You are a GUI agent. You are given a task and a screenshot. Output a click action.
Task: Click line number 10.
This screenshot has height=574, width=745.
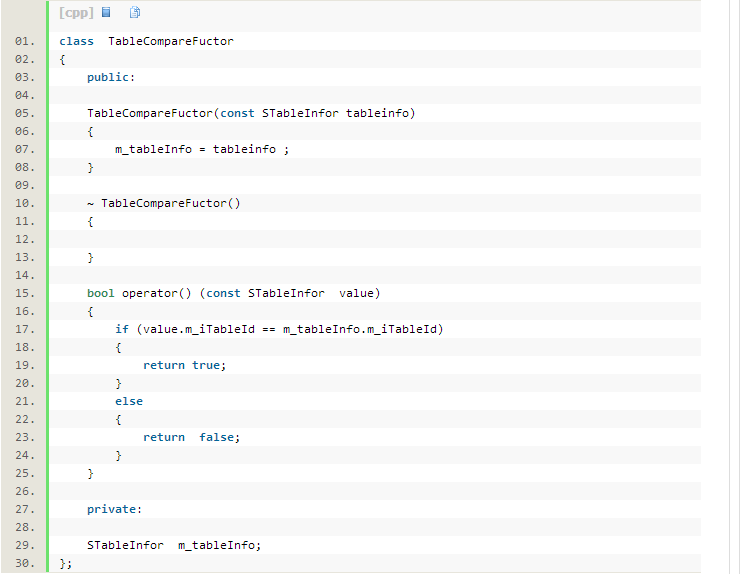(25, 203)
